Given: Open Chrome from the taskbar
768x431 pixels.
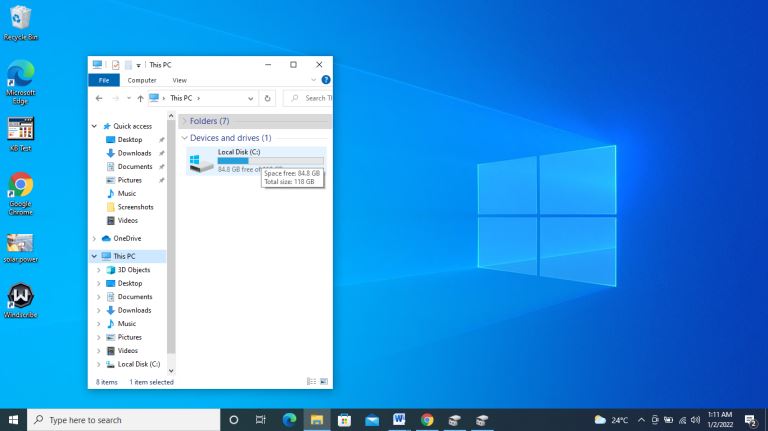Looking at the screenshot, I should click(427, 420).
